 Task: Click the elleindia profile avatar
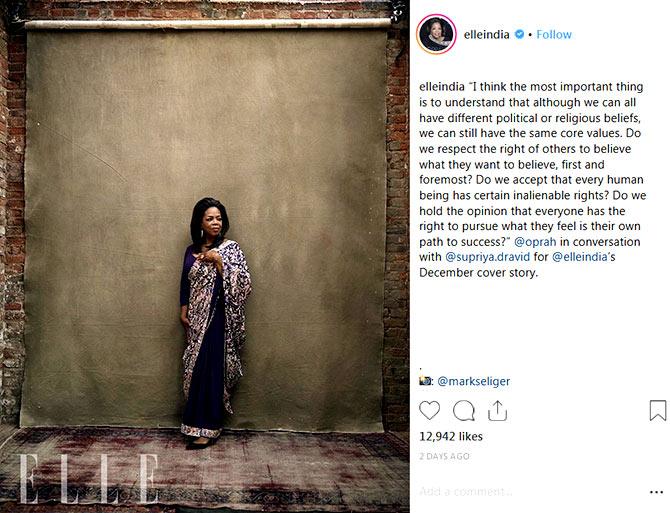coord(436,34)
